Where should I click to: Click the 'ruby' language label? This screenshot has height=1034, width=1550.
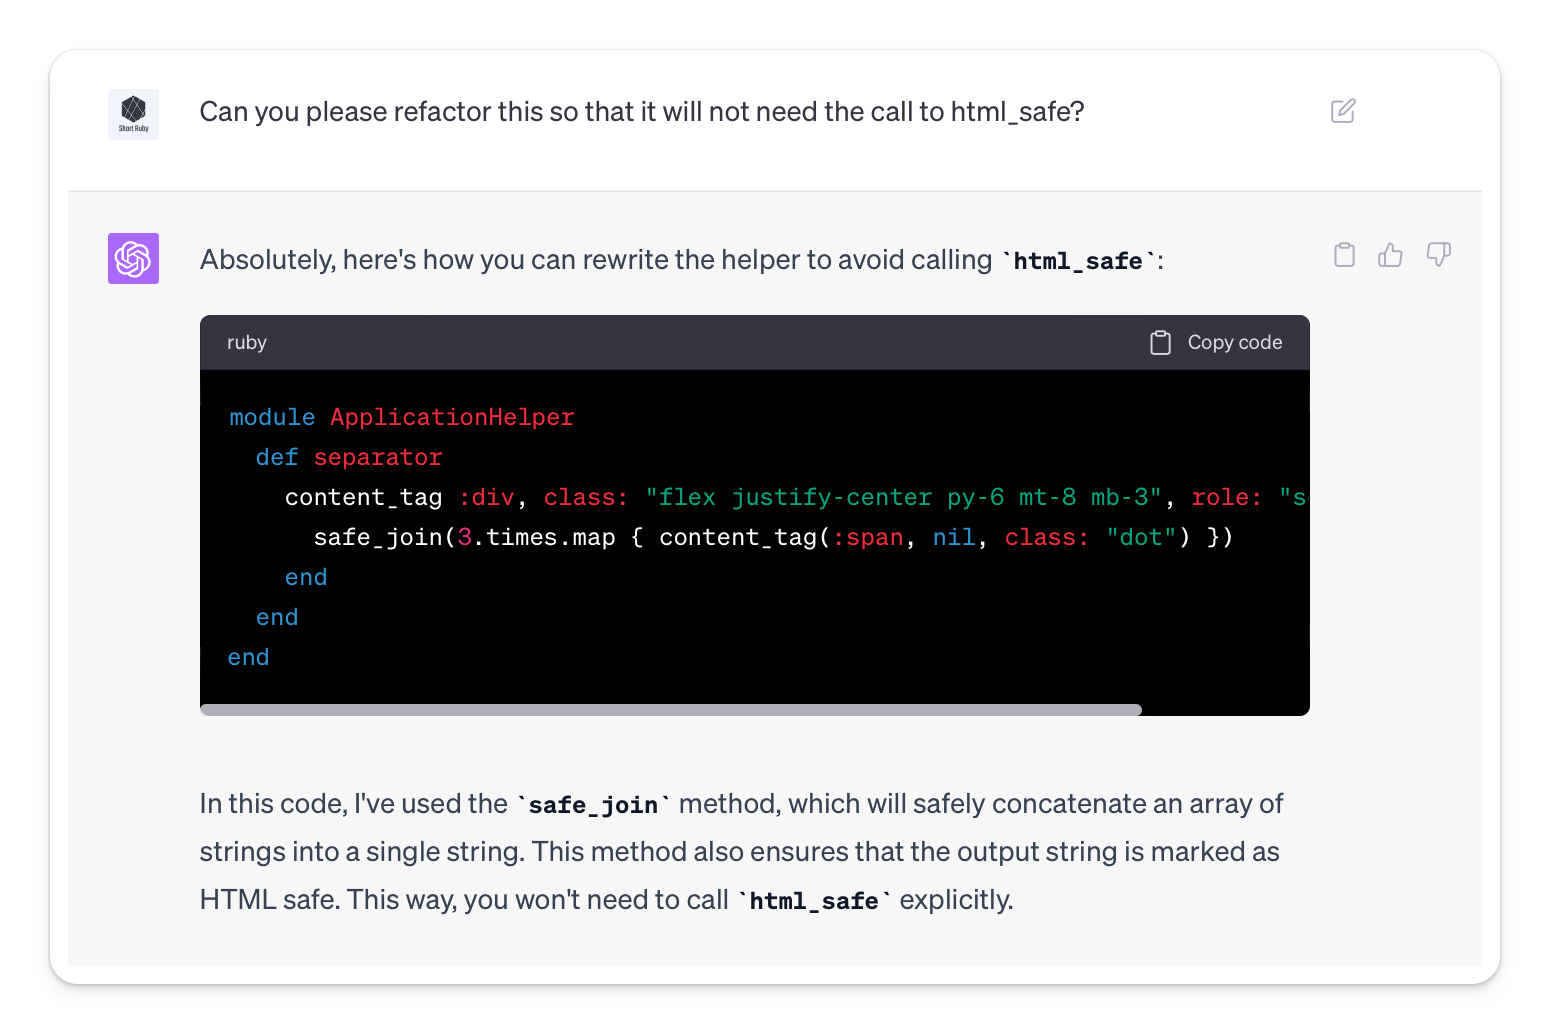(x=247, y=342)
